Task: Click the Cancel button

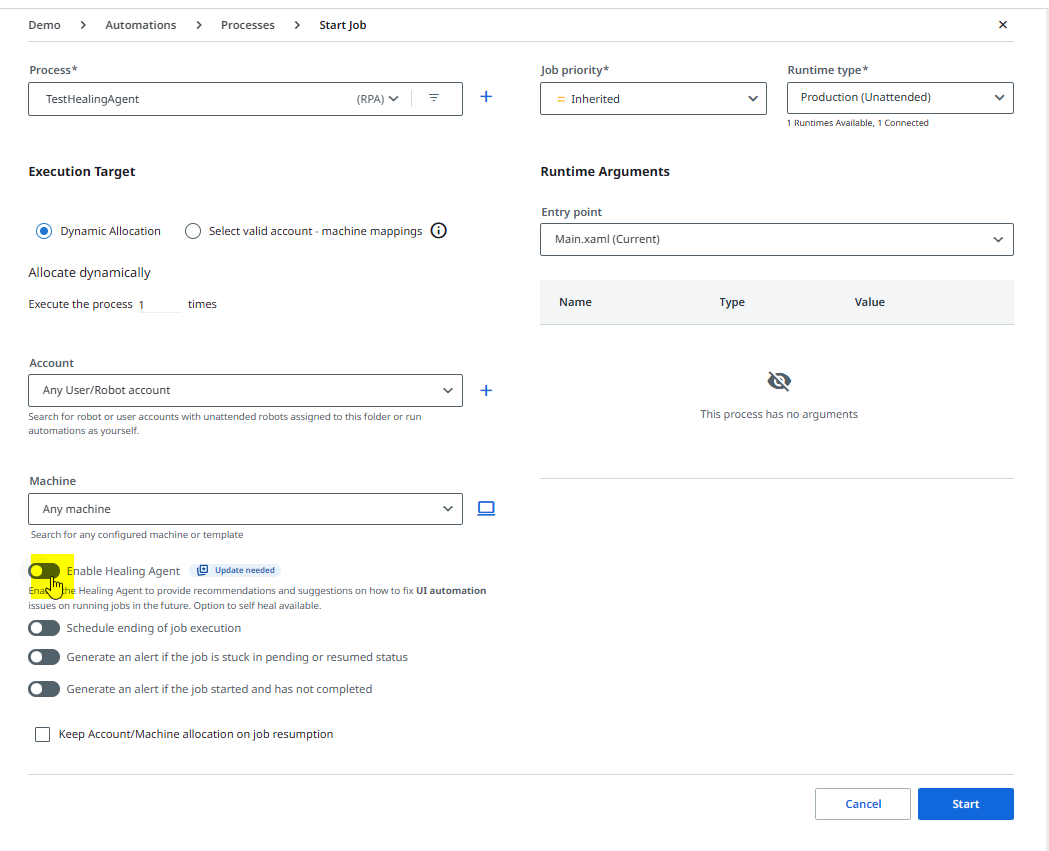Action: (862, 803)
